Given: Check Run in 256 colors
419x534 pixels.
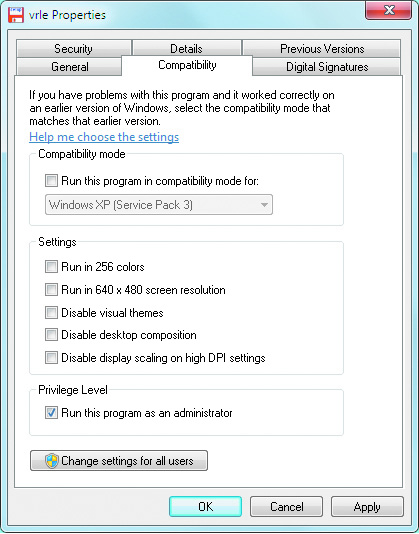Looking at the screenshot, I should [51, 267].
